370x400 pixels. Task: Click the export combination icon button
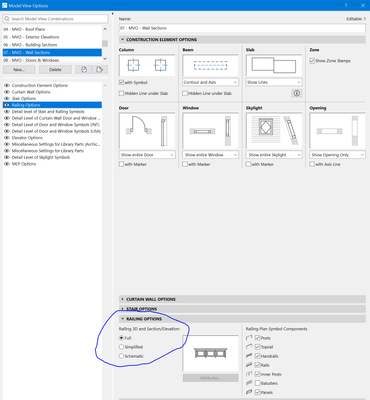pos(100,69)
